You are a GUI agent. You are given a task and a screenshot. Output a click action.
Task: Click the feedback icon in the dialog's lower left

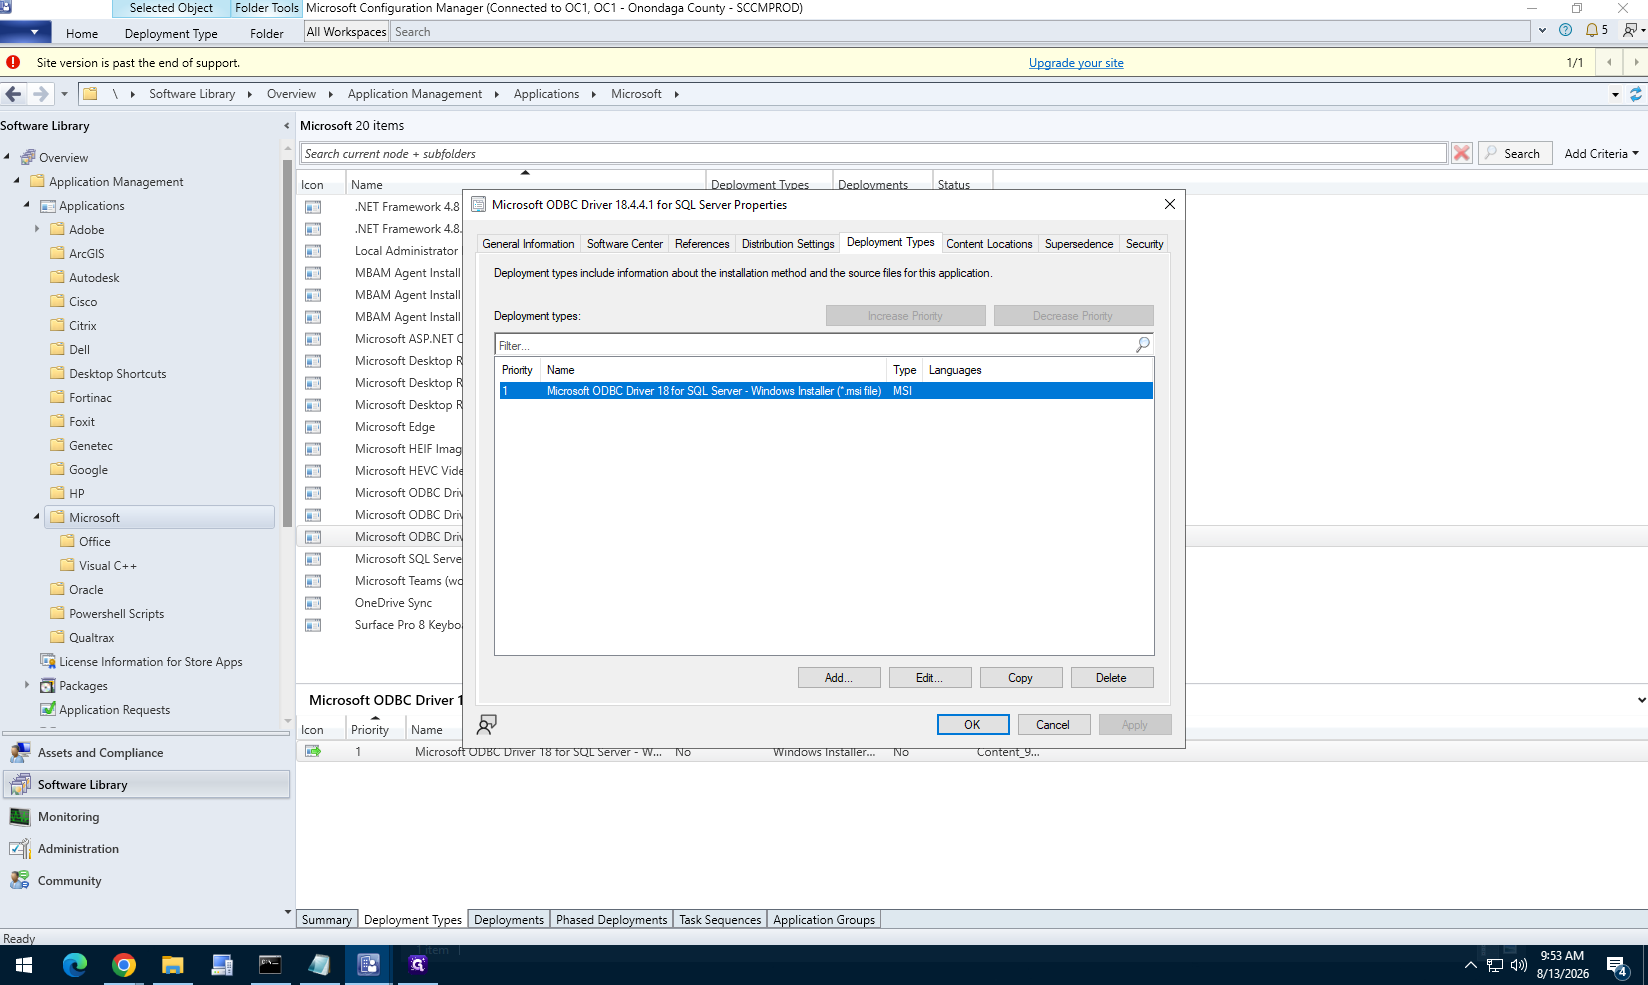[x=487, y=724]
